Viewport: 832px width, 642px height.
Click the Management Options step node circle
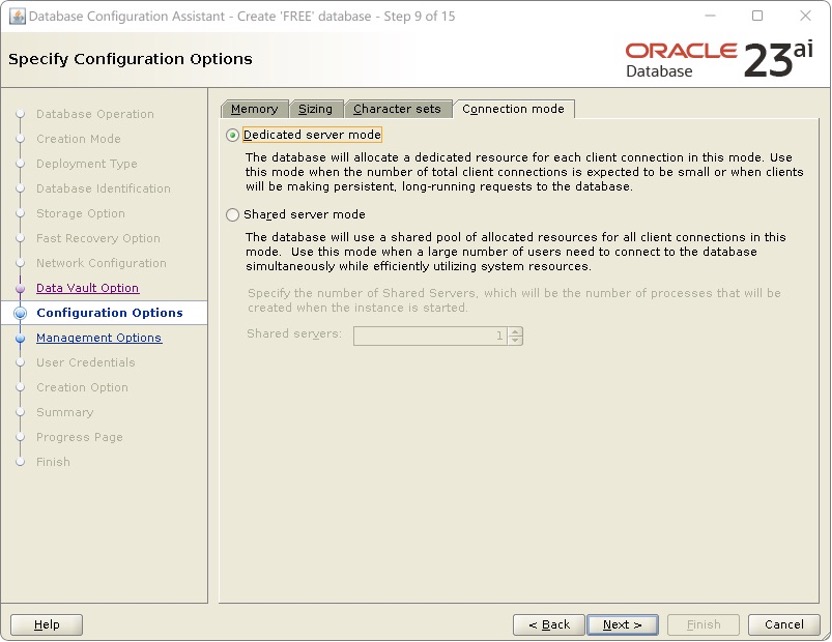tap(22, 338)
